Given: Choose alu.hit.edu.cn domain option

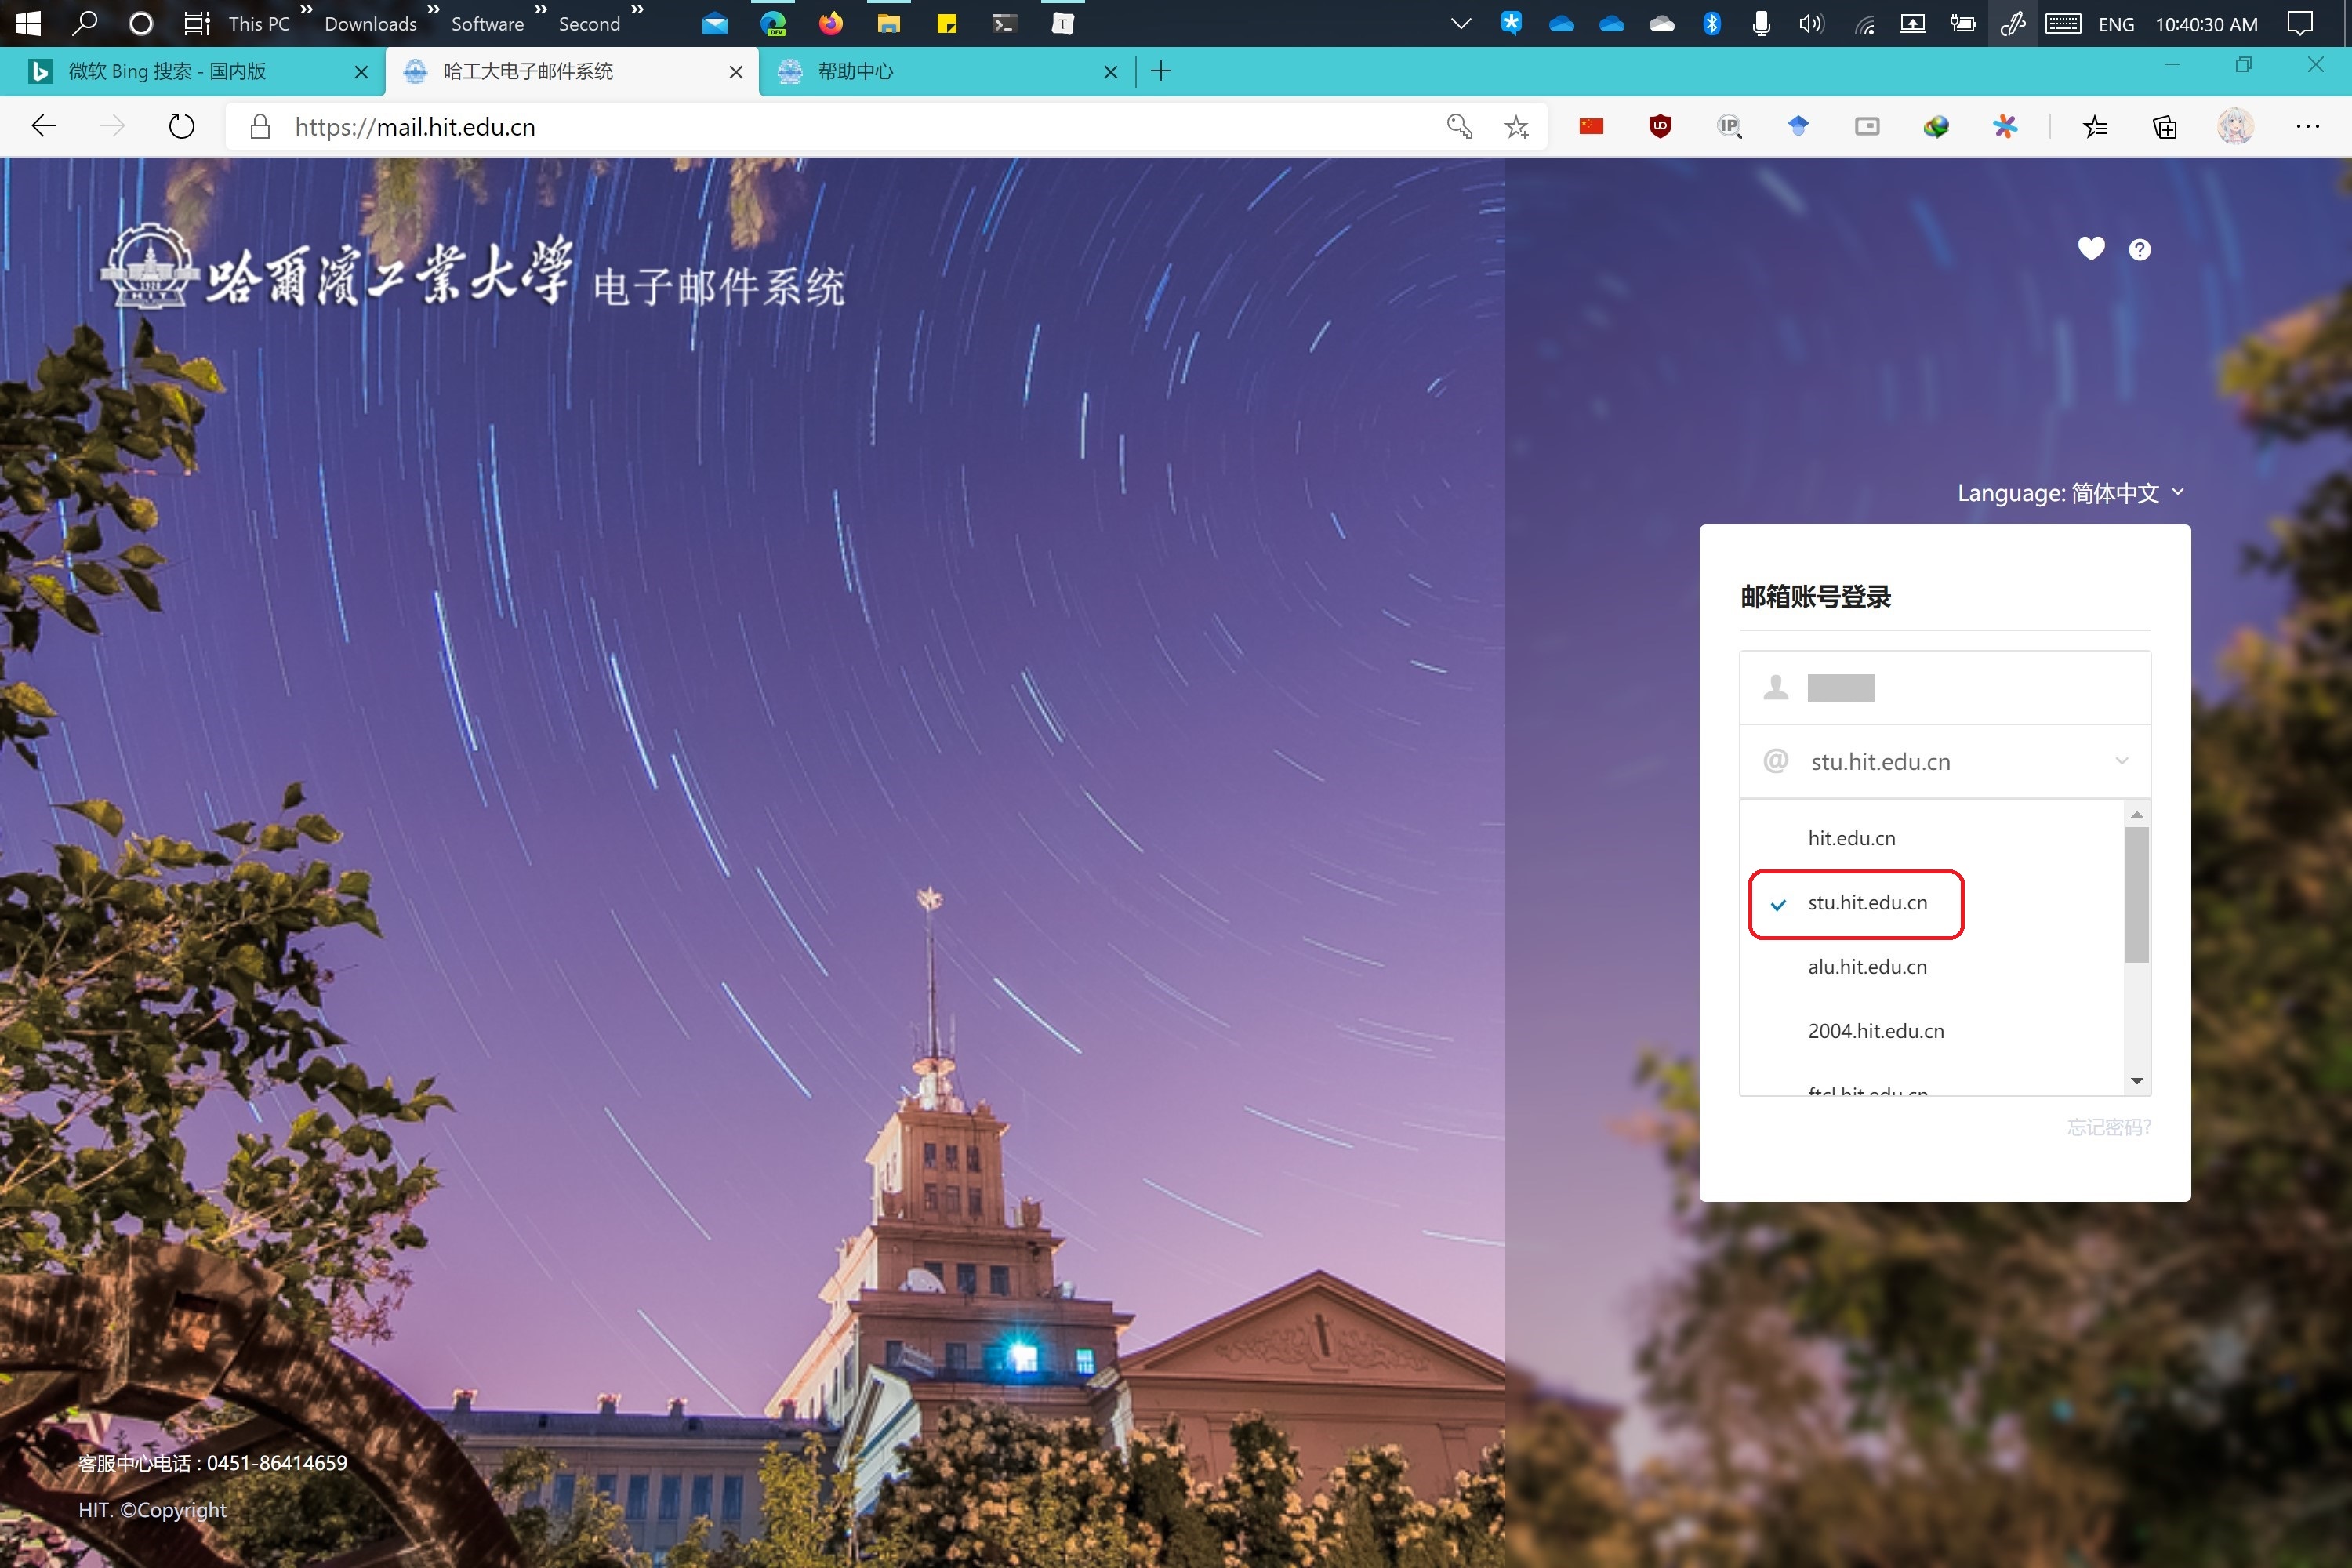Looking at the screenshot, I should 1932,967.
